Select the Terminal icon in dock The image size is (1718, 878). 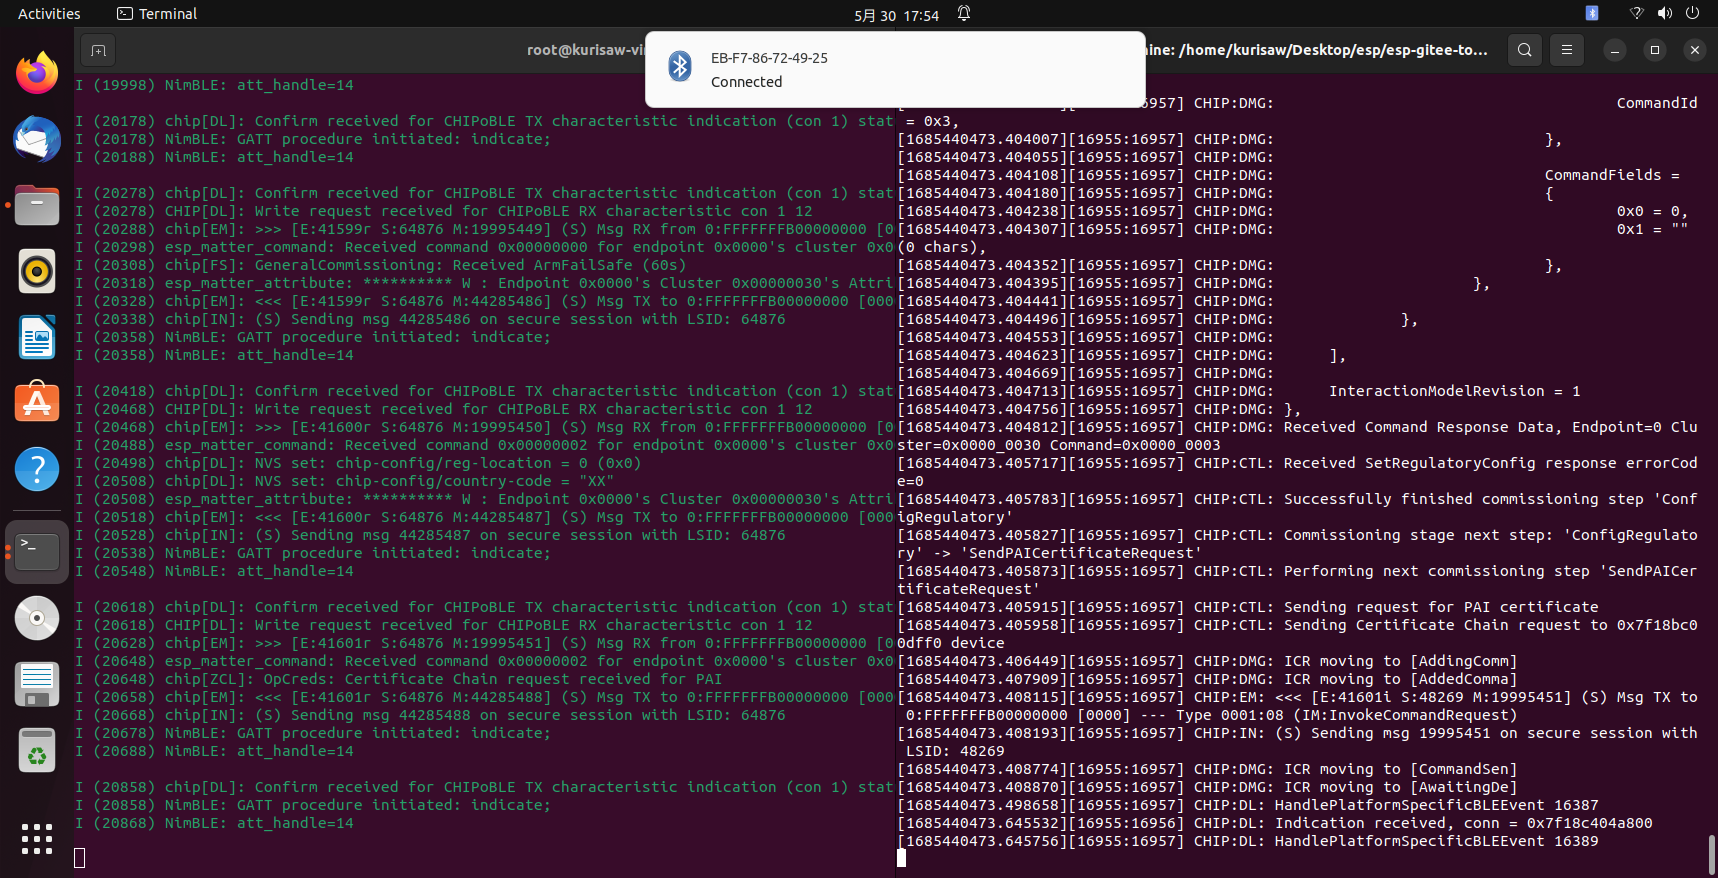[37, 551]
